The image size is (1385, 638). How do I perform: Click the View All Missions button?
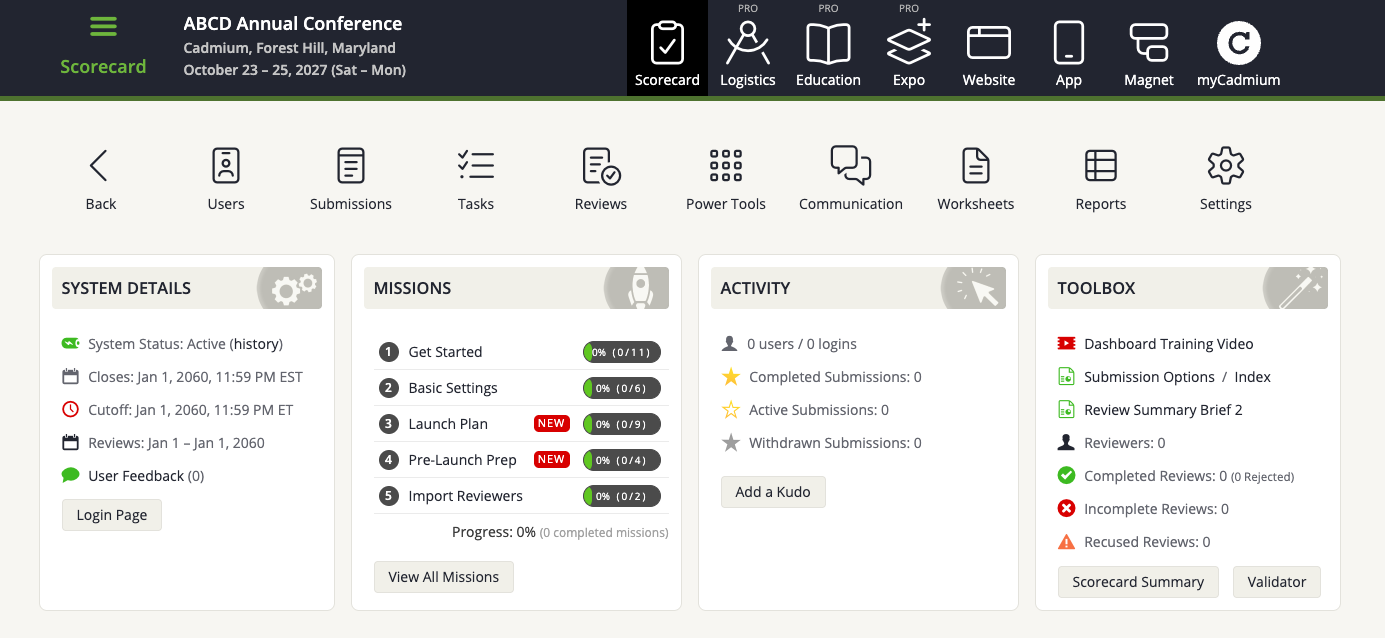point(444,577)
